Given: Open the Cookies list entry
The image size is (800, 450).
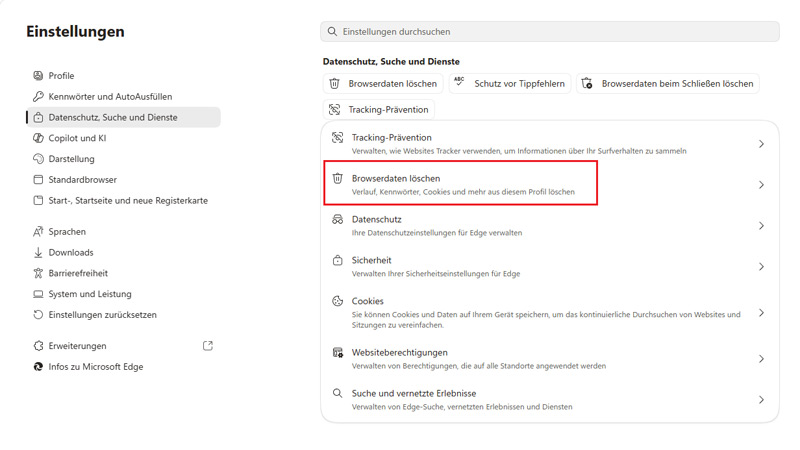Looking at the screenshot, I should tap(550, 313).
